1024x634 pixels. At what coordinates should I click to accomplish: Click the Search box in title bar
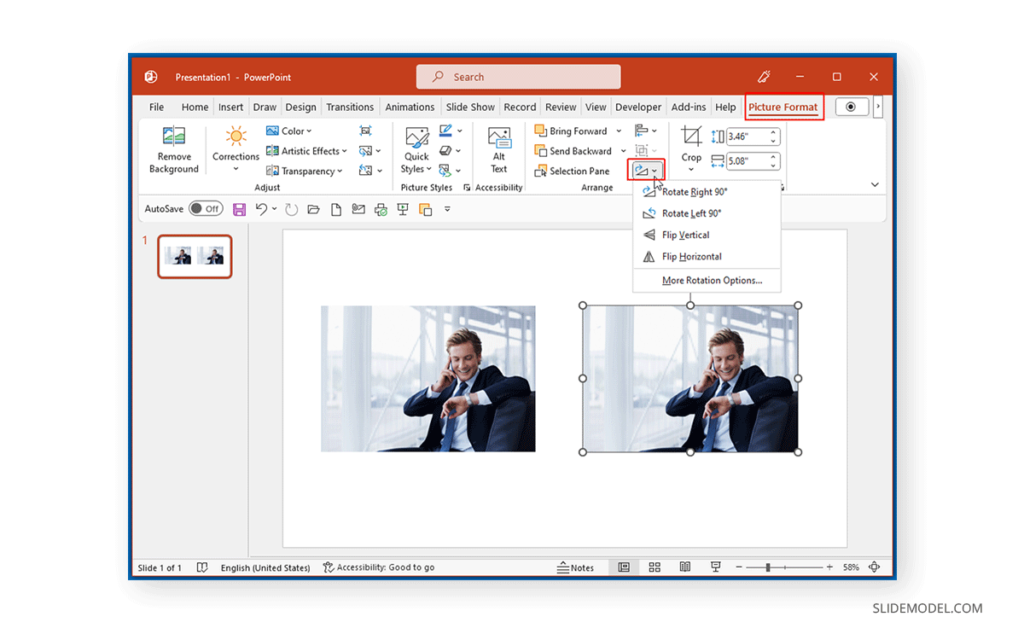[519, 77]
